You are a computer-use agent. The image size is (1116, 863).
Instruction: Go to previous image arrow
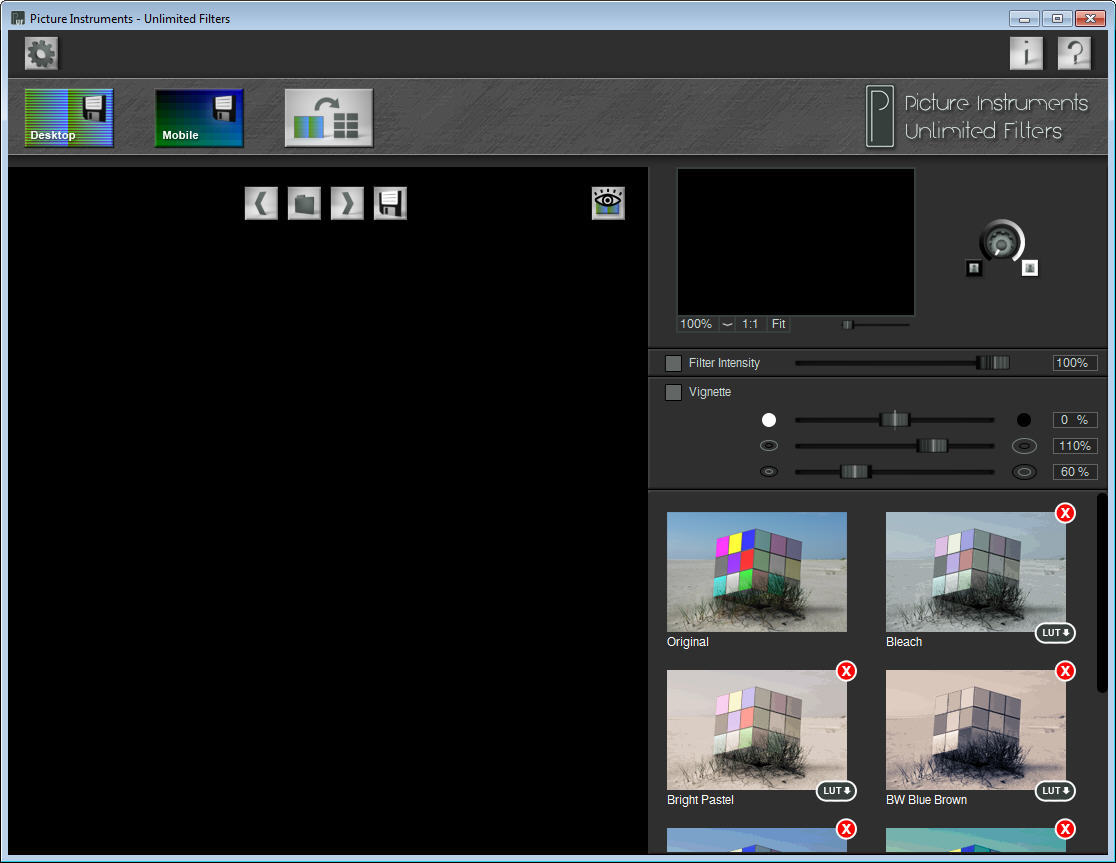pos(261,203)
